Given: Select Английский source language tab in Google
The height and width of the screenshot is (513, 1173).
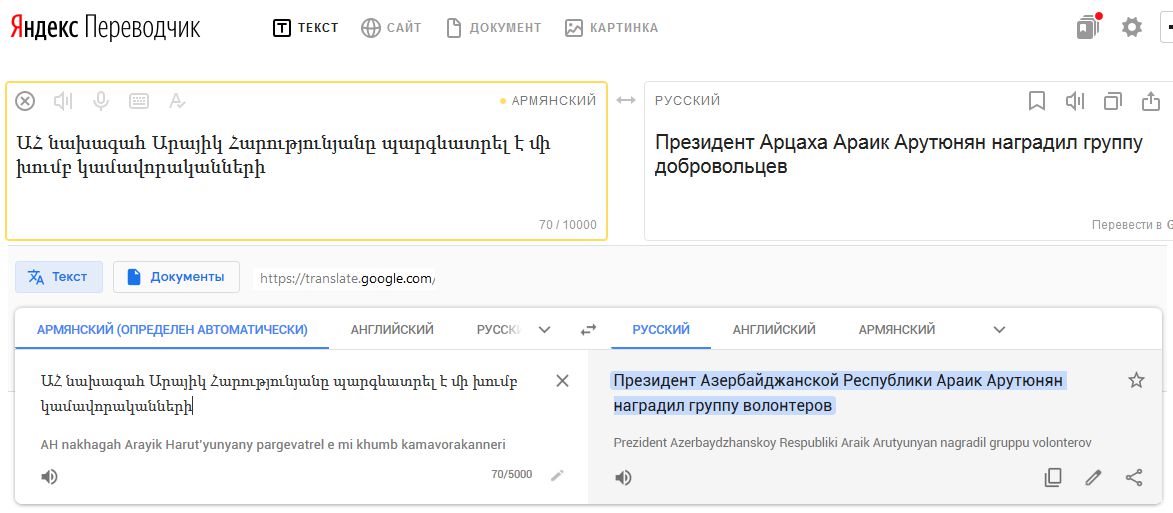Looking at the screenshot, I should pyautogui.click(x=392, y=330).
